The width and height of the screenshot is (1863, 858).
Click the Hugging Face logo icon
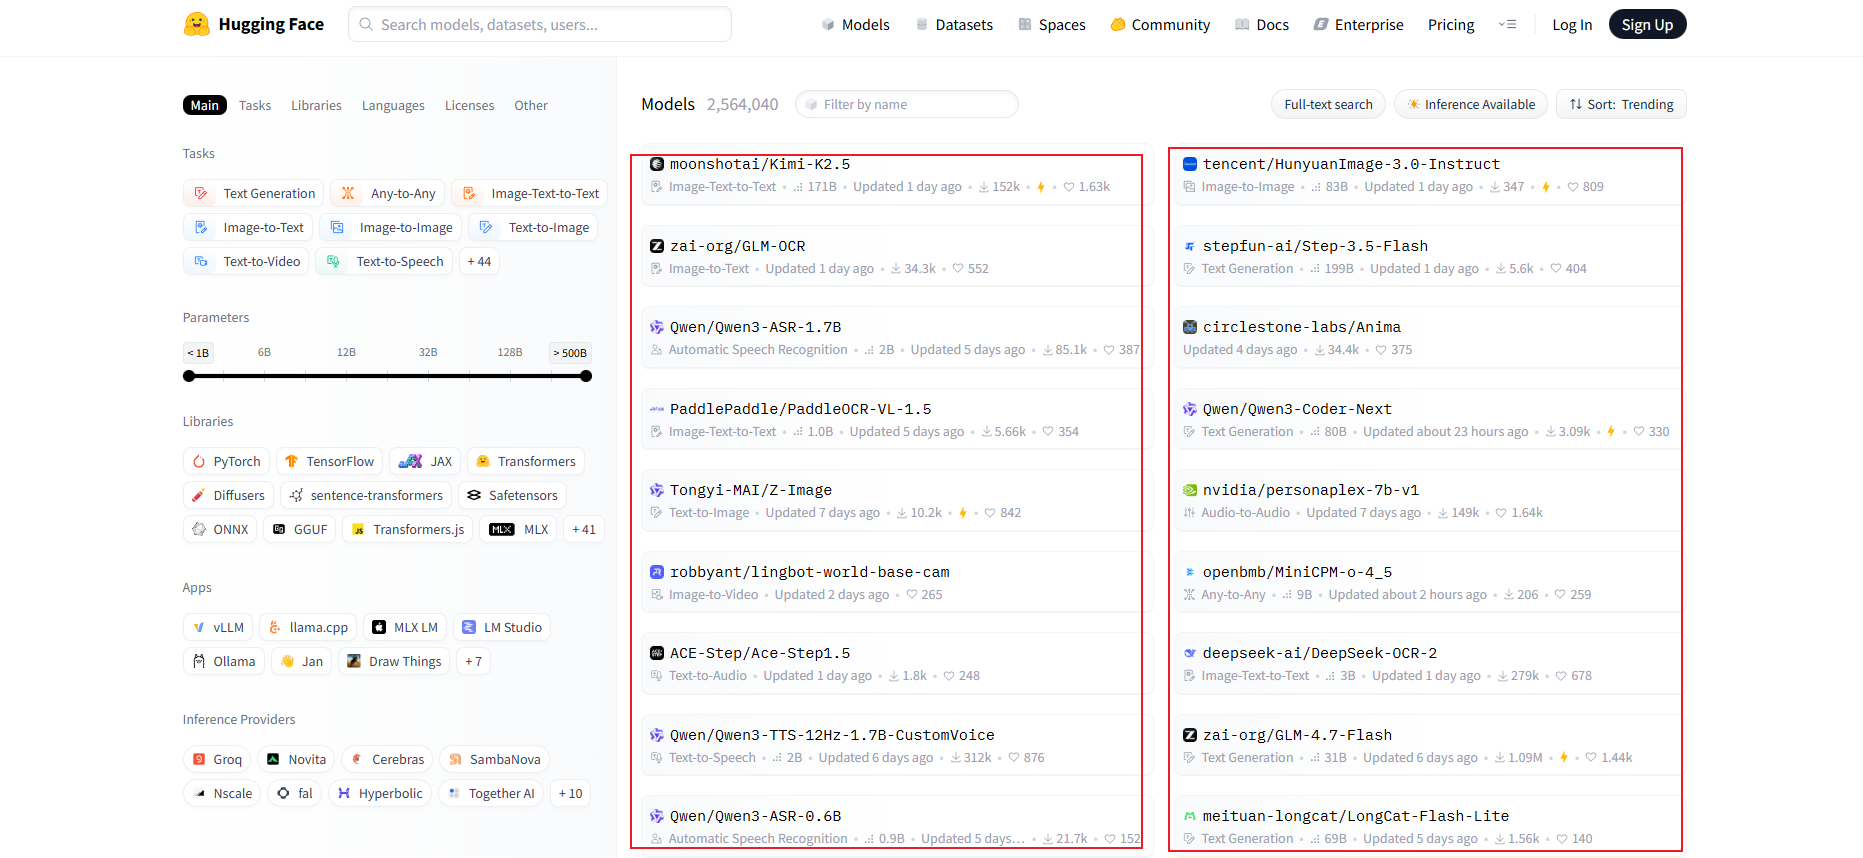pos(196,24)
